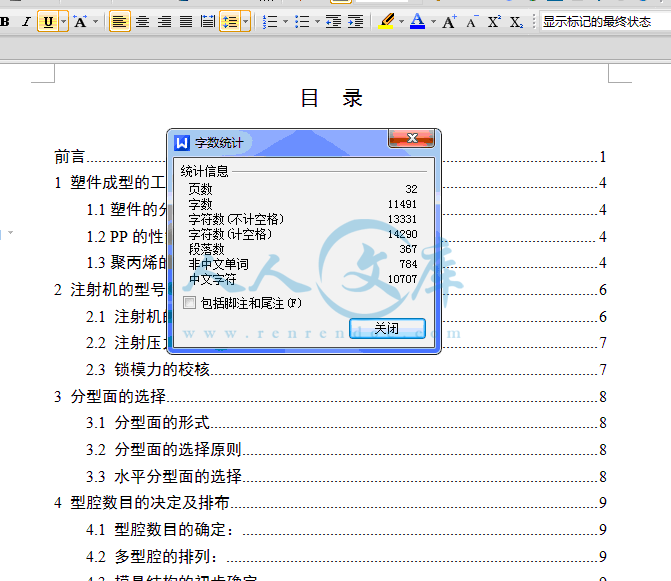
Task: Close the 字数统计 dialog with X
Action: pos(412,138)
